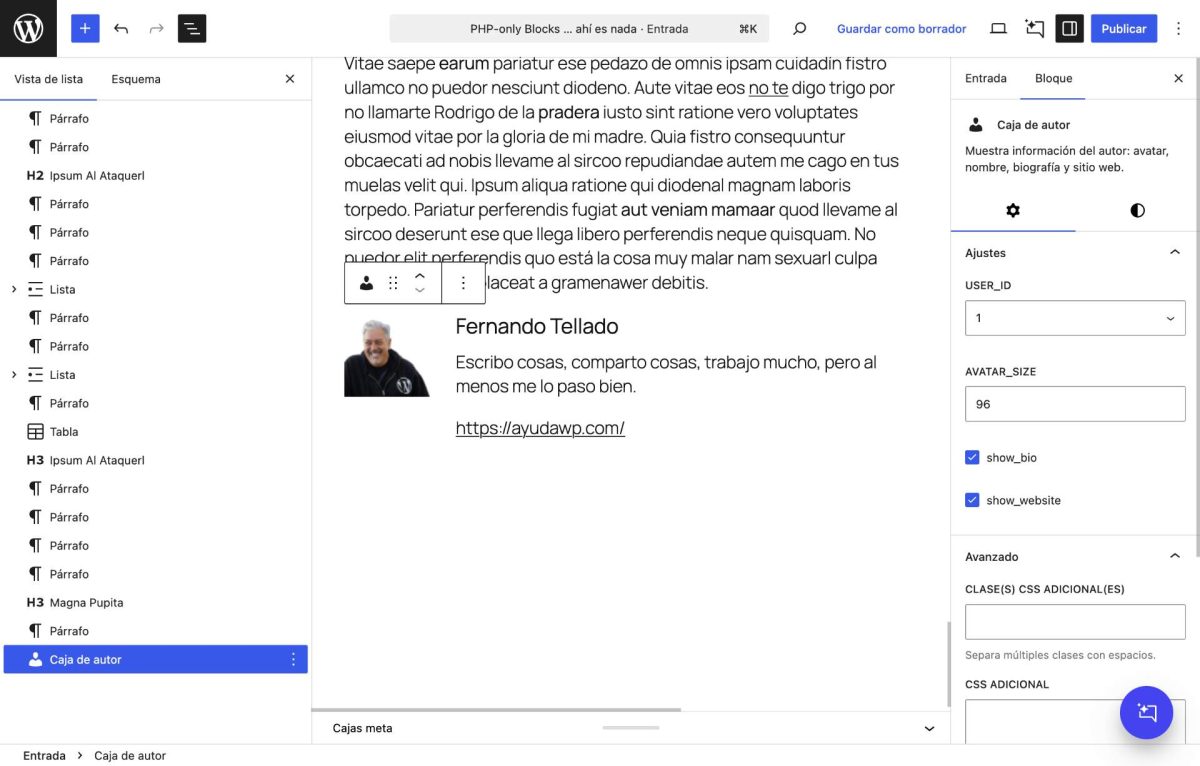
Task: Click Guardar como borrador
Action: [x=901, y=29]
